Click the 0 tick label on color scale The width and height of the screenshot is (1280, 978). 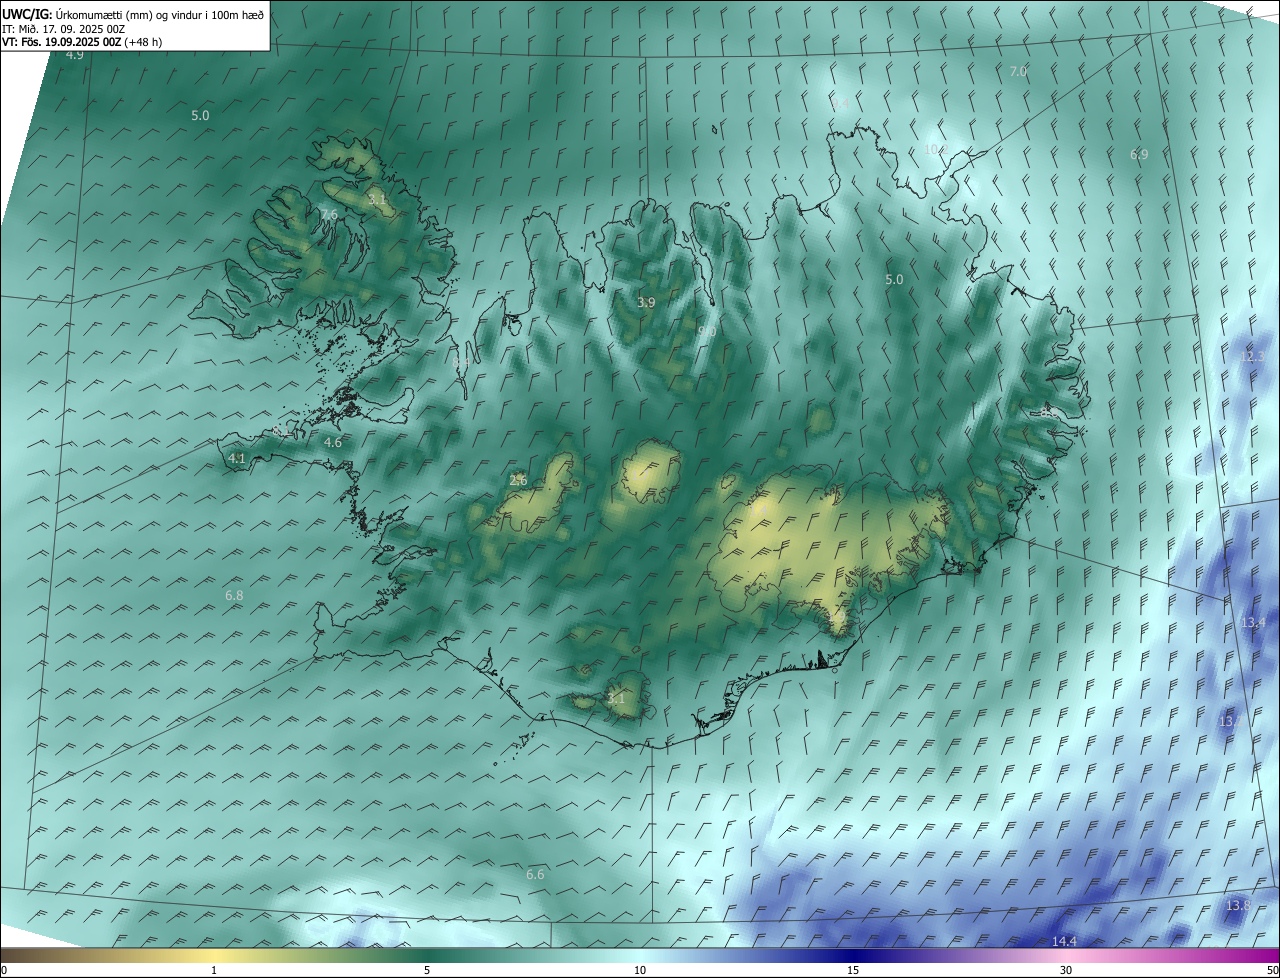[4, 970]
